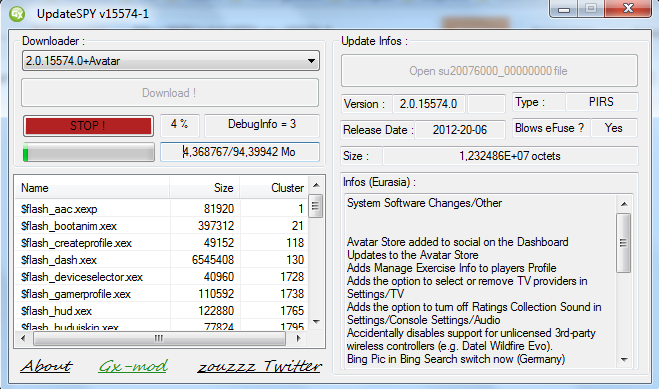
Task: Open the Gx-mod link
Action: (x=133, y=366)
